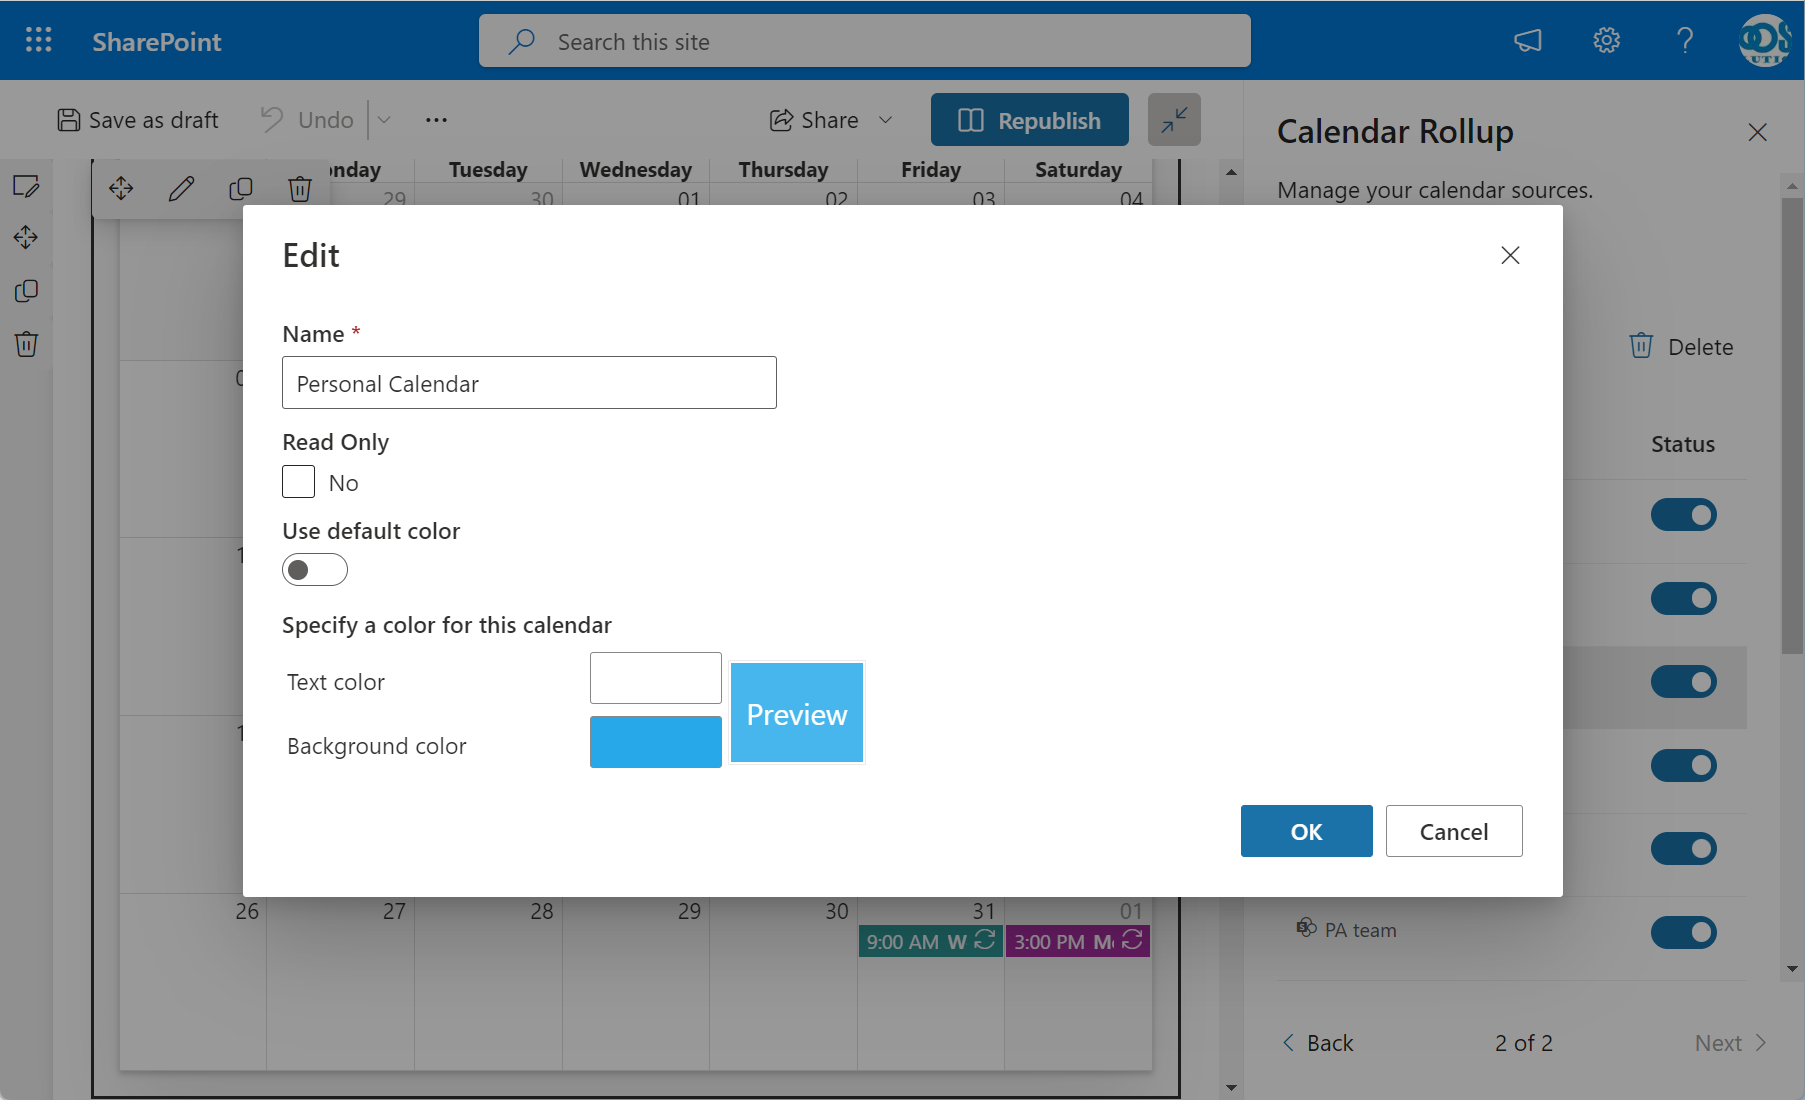Expand the Share dropdown
This screenshot has height=1100, width=1805.
(x=885, y=120)
